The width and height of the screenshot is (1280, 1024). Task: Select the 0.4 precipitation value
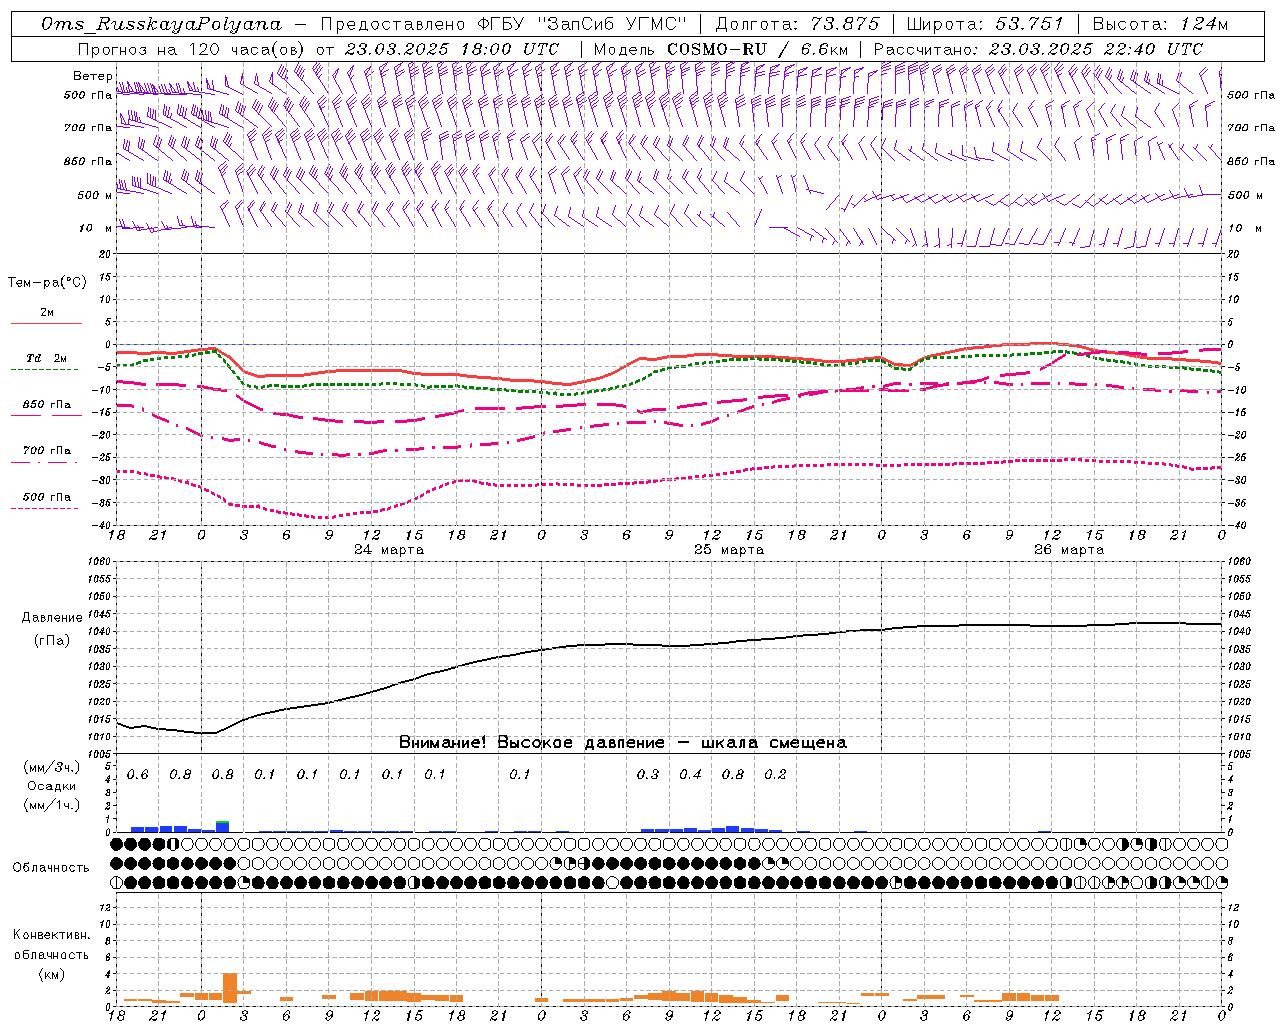click(x=690, y=775)
